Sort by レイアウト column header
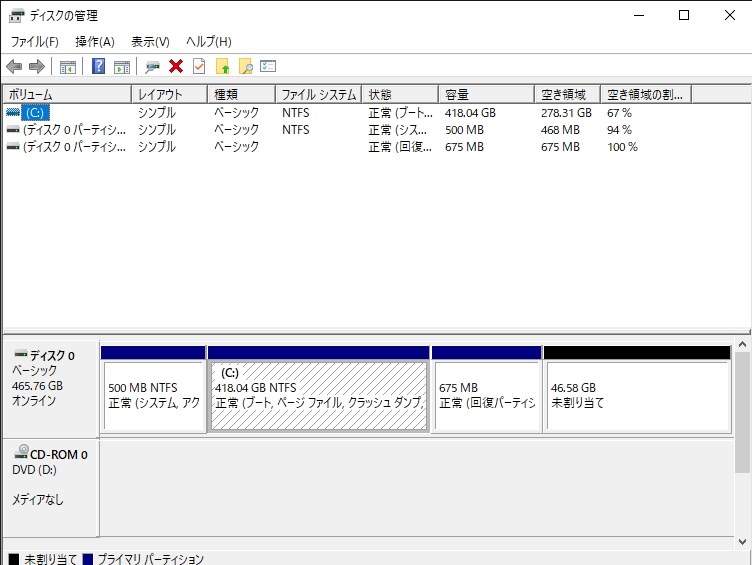 pyautogui.click(x=169, y=94)
